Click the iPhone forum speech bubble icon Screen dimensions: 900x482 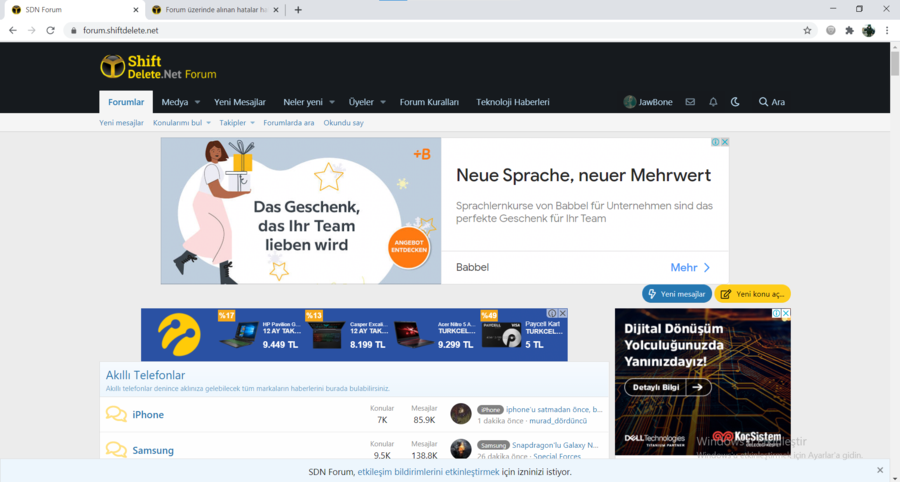[x=116, y=414]
